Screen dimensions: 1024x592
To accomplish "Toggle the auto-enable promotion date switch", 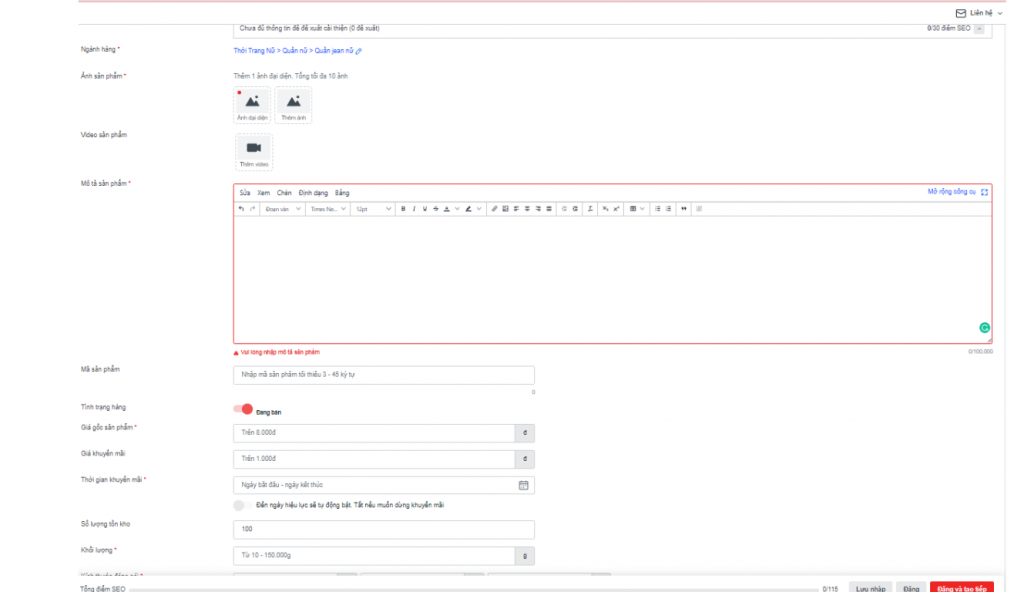I will tap(242, 505).
